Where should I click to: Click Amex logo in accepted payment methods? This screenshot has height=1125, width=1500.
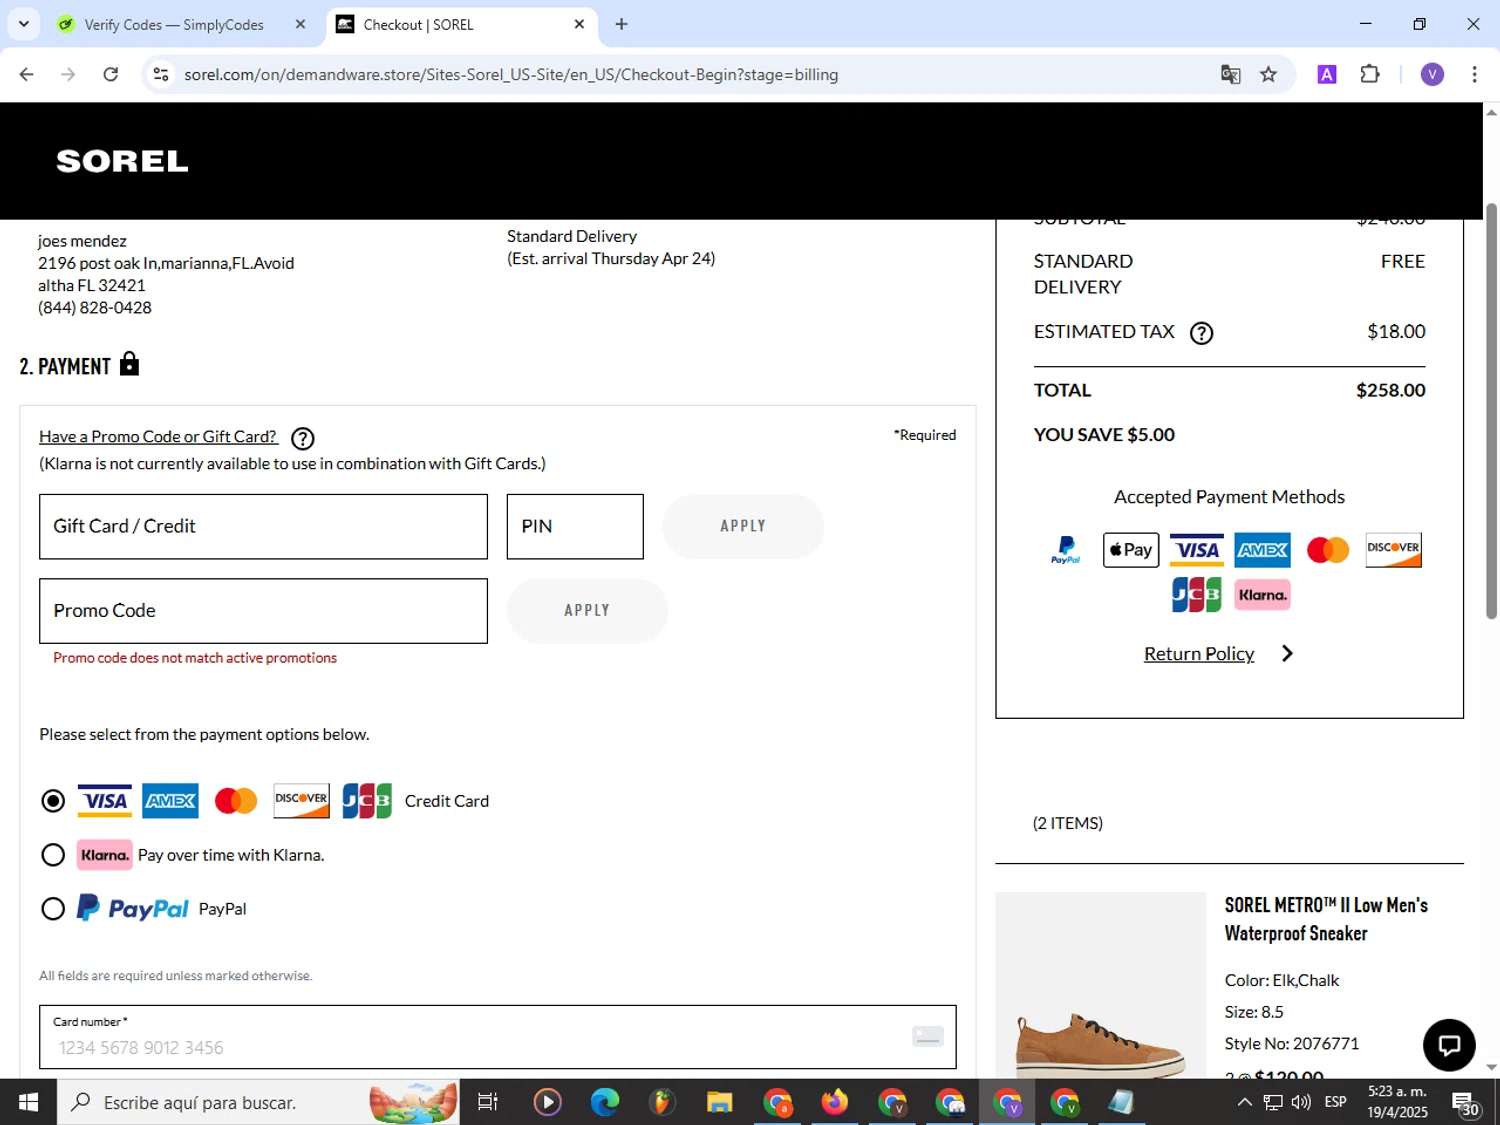pyautogui.click(x=1262, y=550)
